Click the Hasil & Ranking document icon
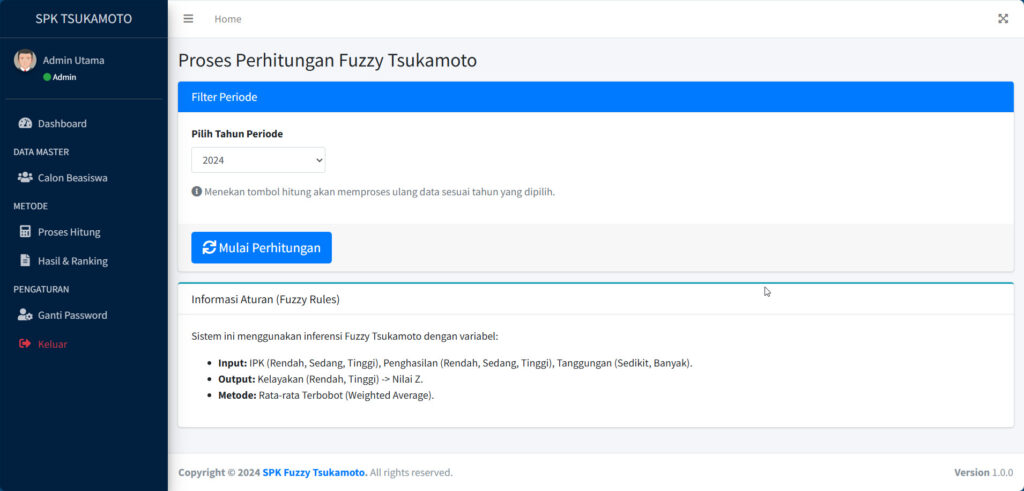The width and height of the screenshot is (1024, 491). click(x=25, y=261)
